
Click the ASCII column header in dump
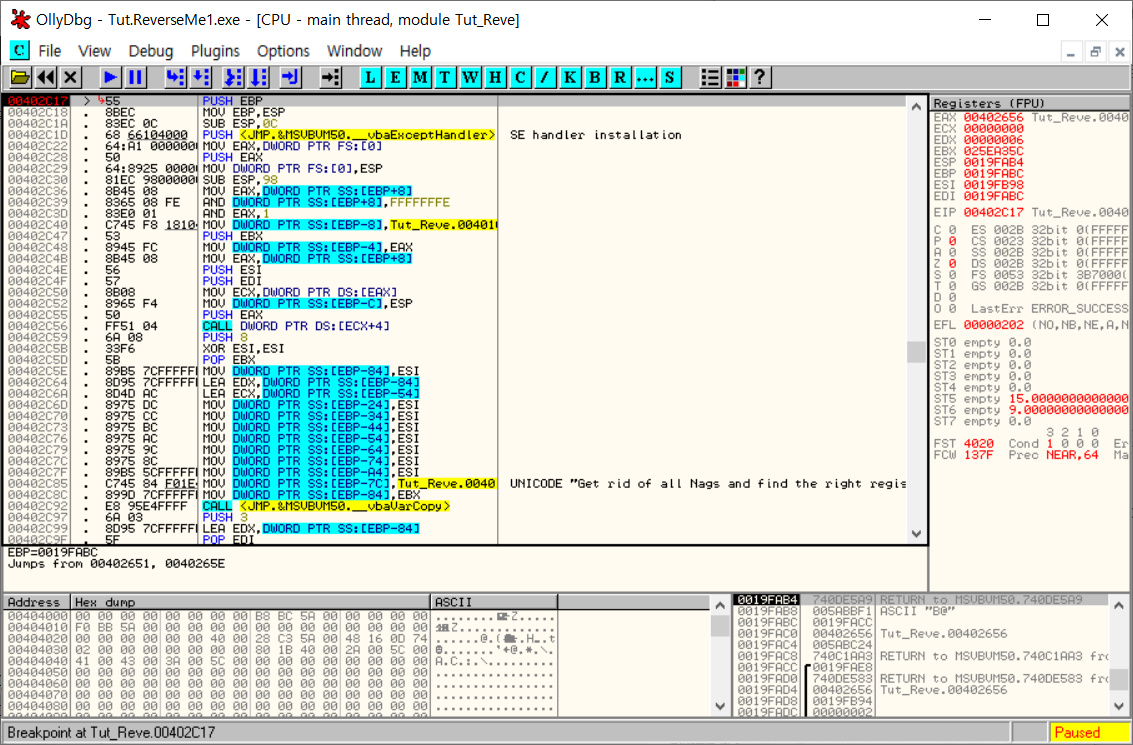(x=494, y=602)
